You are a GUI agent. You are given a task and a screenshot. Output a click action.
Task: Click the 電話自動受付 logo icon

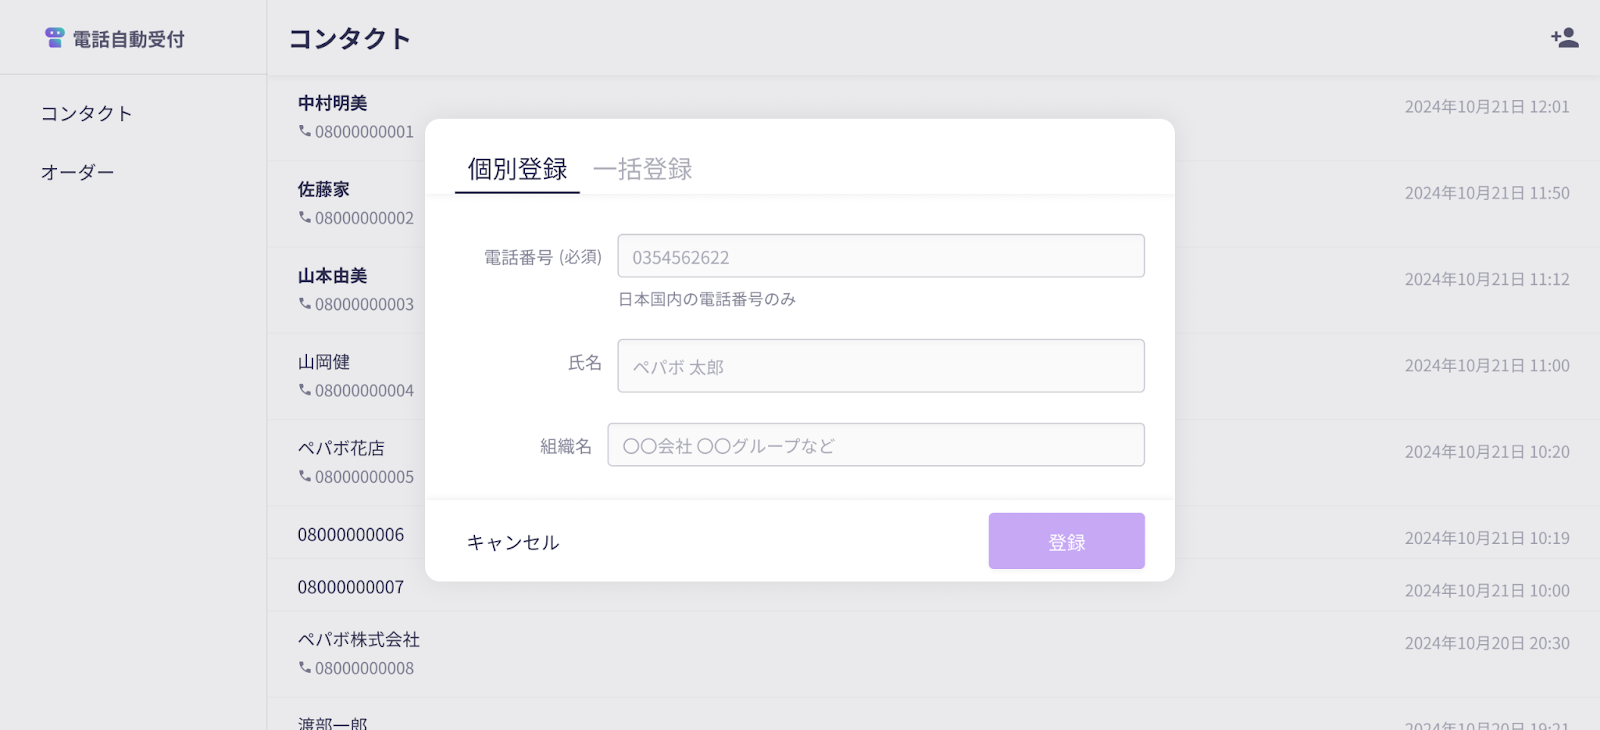55,38
